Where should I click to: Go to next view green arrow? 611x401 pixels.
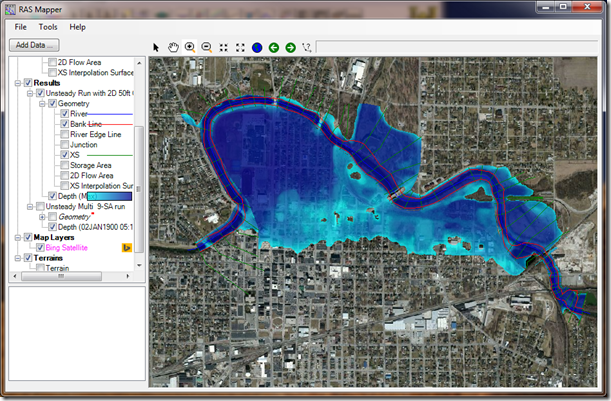point(290,47)
